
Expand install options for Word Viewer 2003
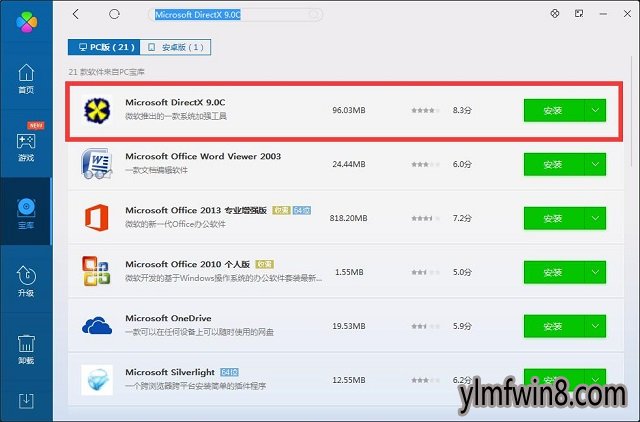tap(596, 164)
